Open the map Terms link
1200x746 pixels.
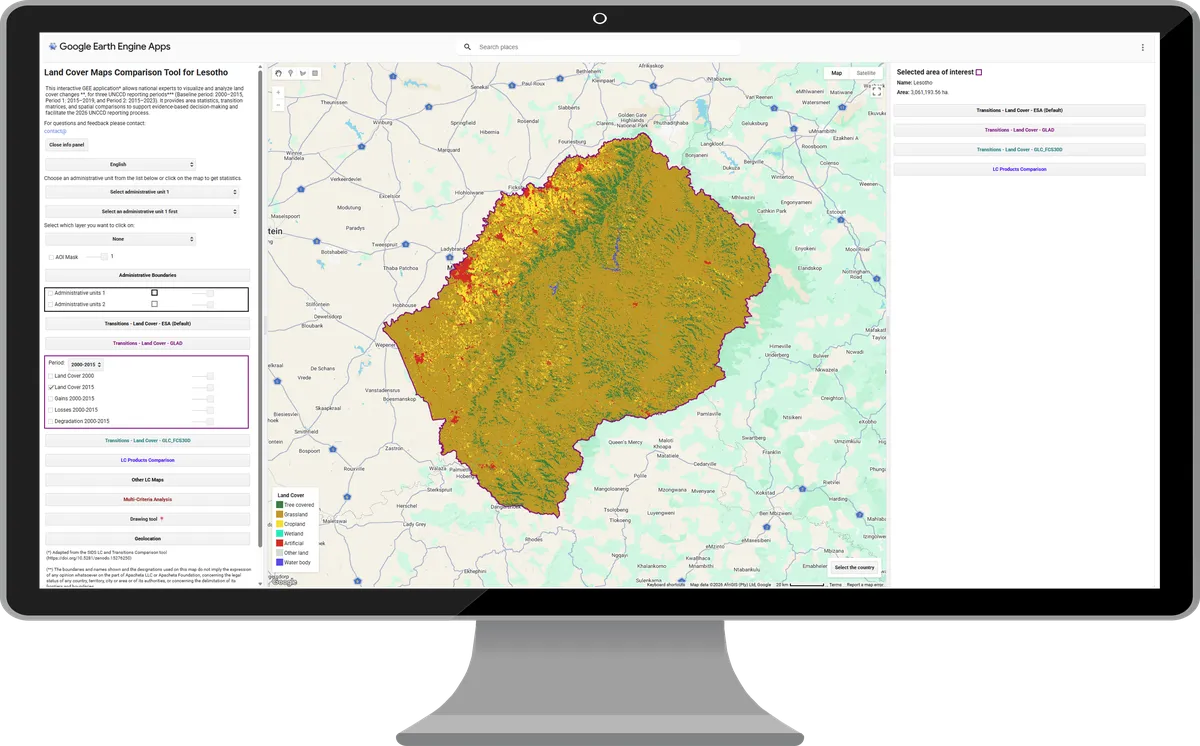pos(835,585)
